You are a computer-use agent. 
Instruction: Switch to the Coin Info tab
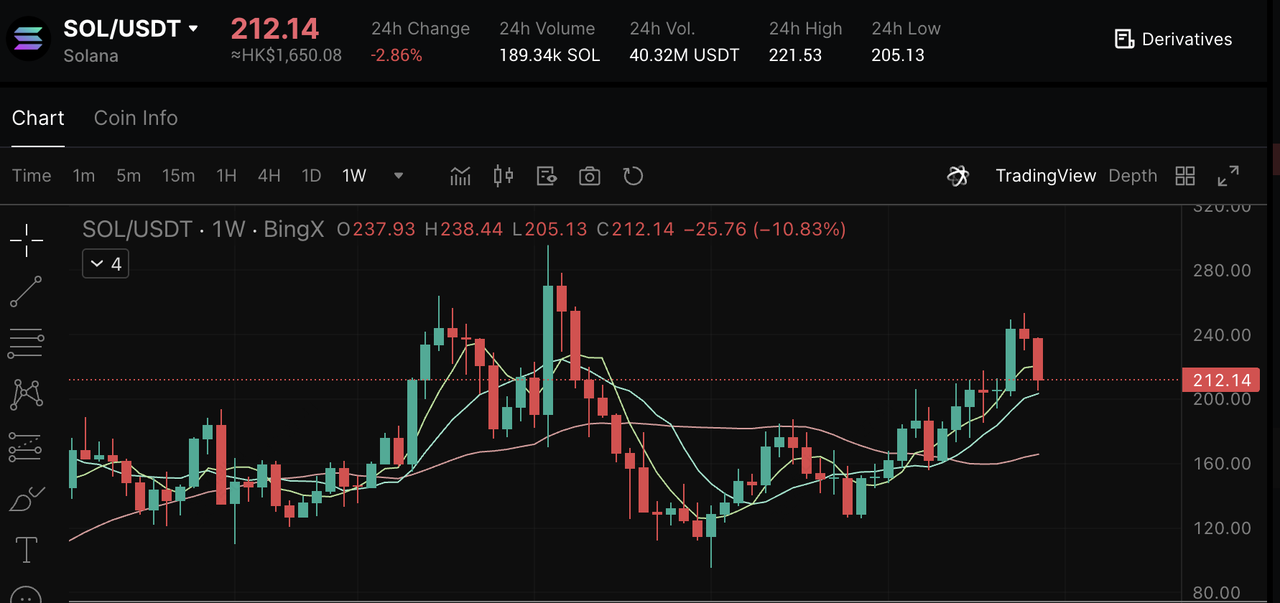pyautogui.click(x=136, y=118)
